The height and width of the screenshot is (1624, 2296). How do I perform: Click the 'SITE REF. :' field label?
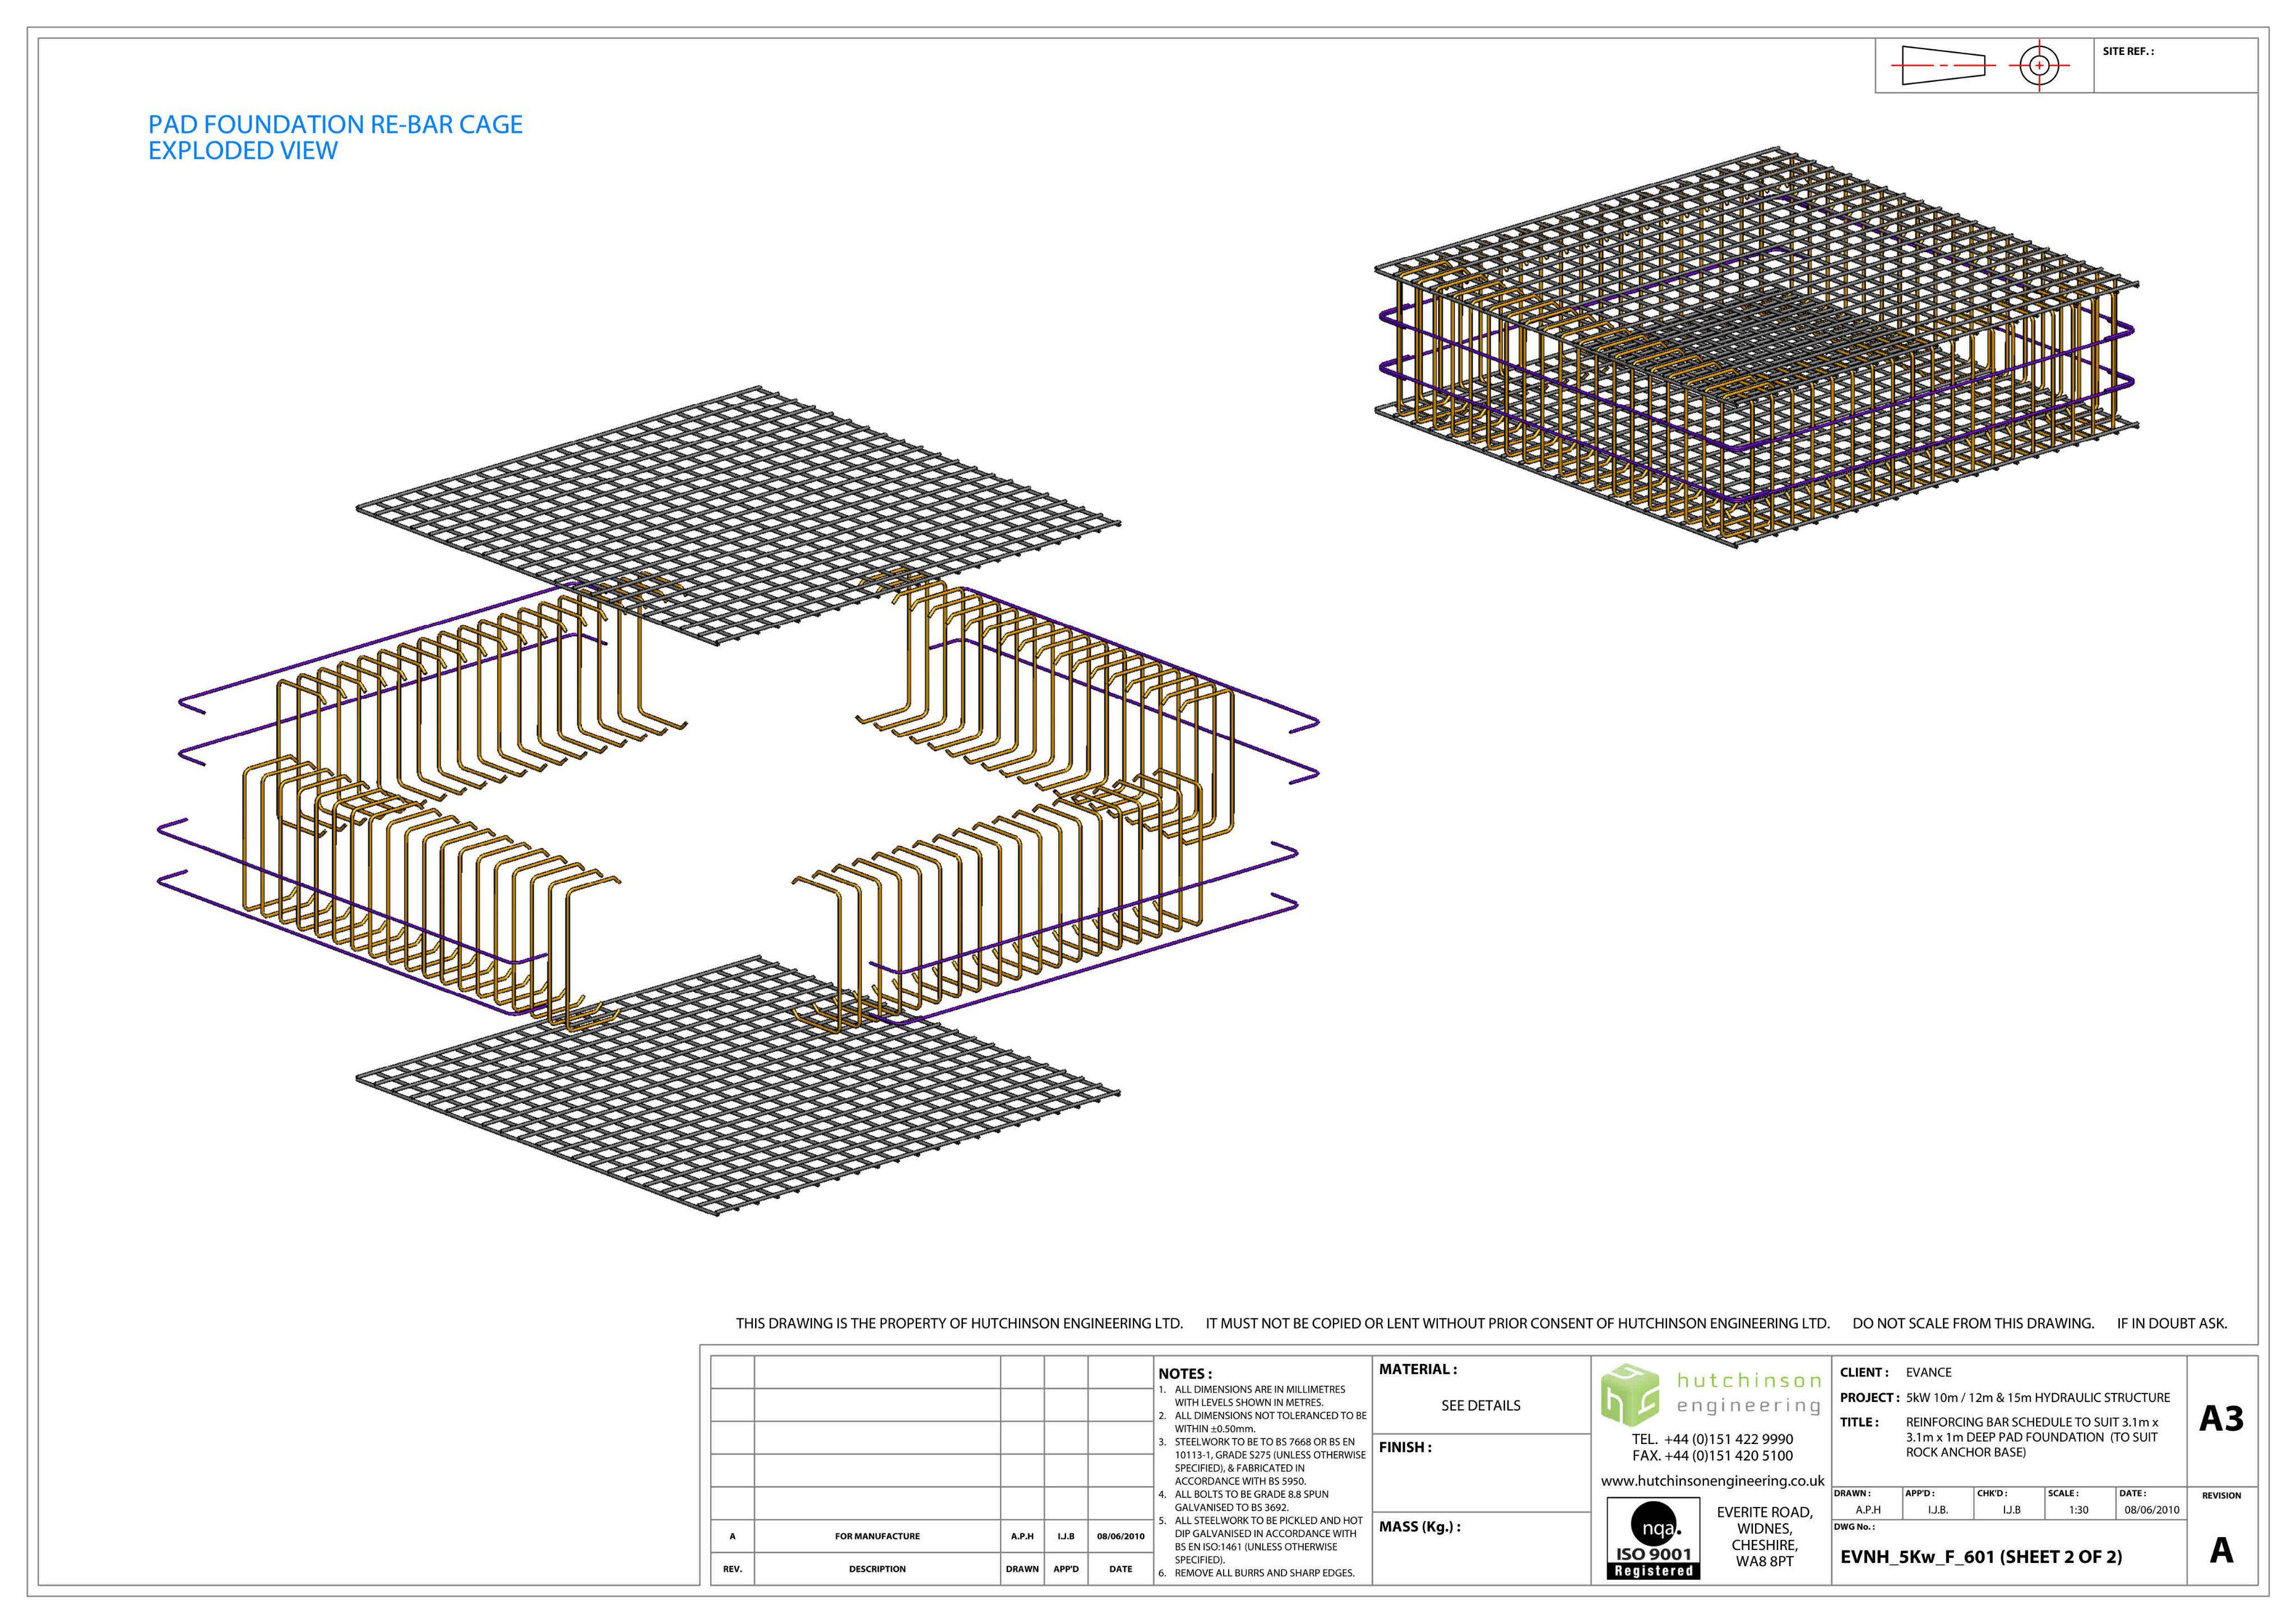pos(2128,51)
